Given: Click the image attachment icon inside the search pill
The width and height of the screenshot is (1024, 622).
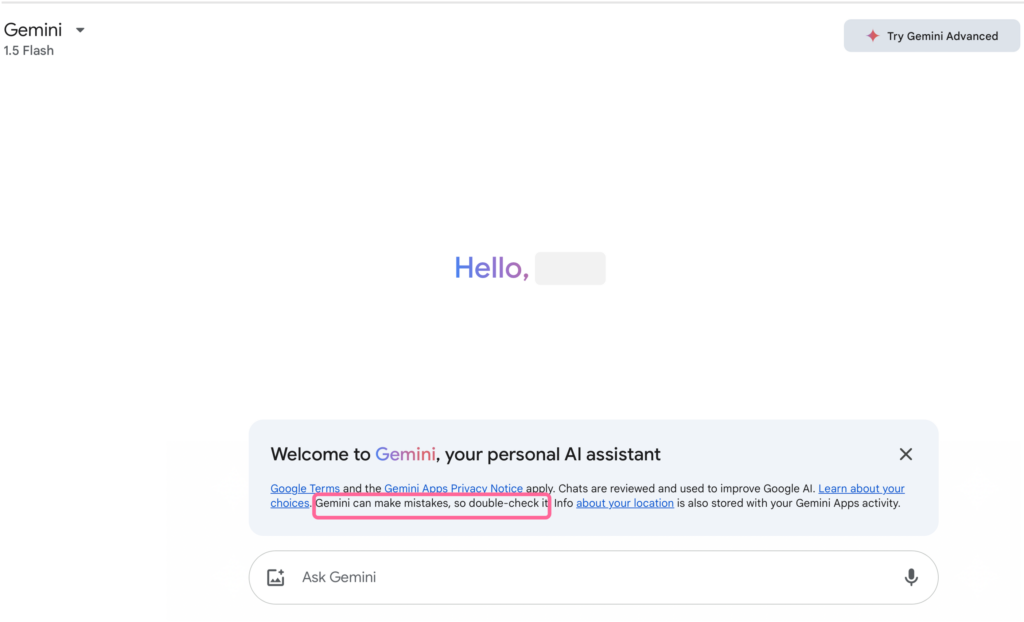Looking at the screenshot, I should 275,577.
